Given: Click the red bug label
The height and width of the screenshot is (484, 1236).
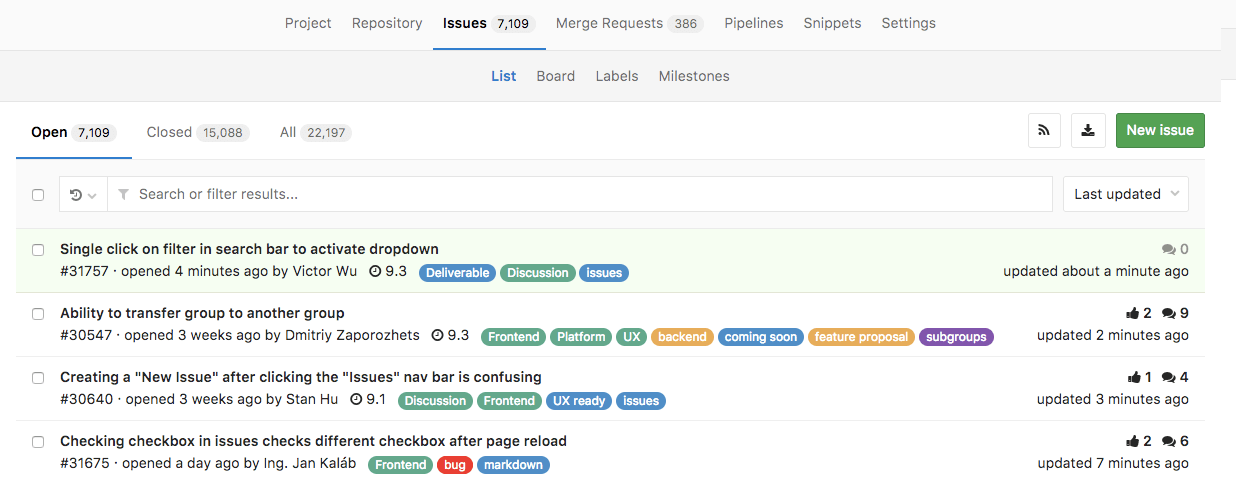Looking at the screenshot, I should (x=455, y=465).
